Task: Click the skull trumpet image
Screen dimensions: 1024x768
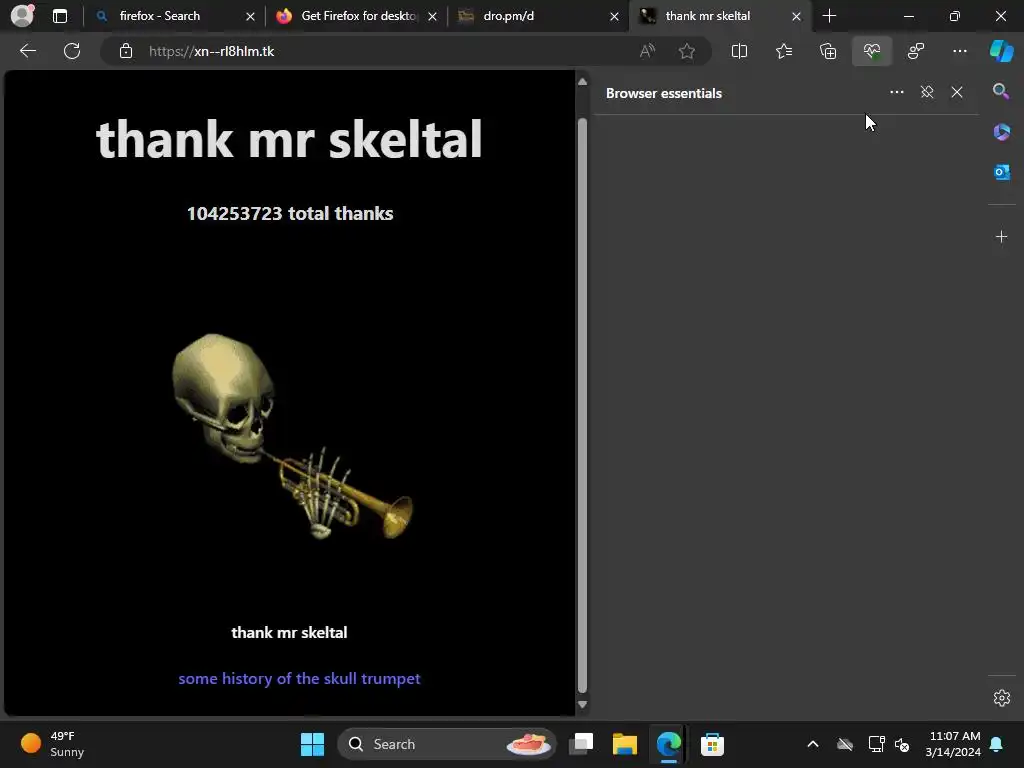Action: 292,436
